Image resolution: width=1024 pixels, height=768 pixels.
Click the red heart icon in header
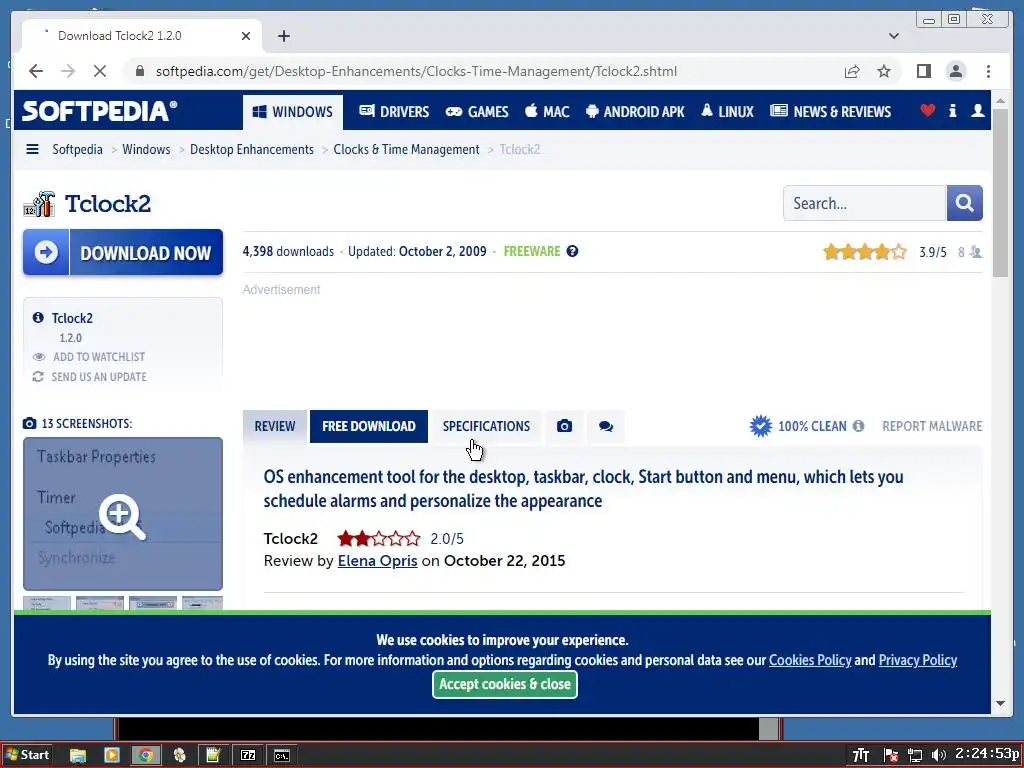coord(927,110)
